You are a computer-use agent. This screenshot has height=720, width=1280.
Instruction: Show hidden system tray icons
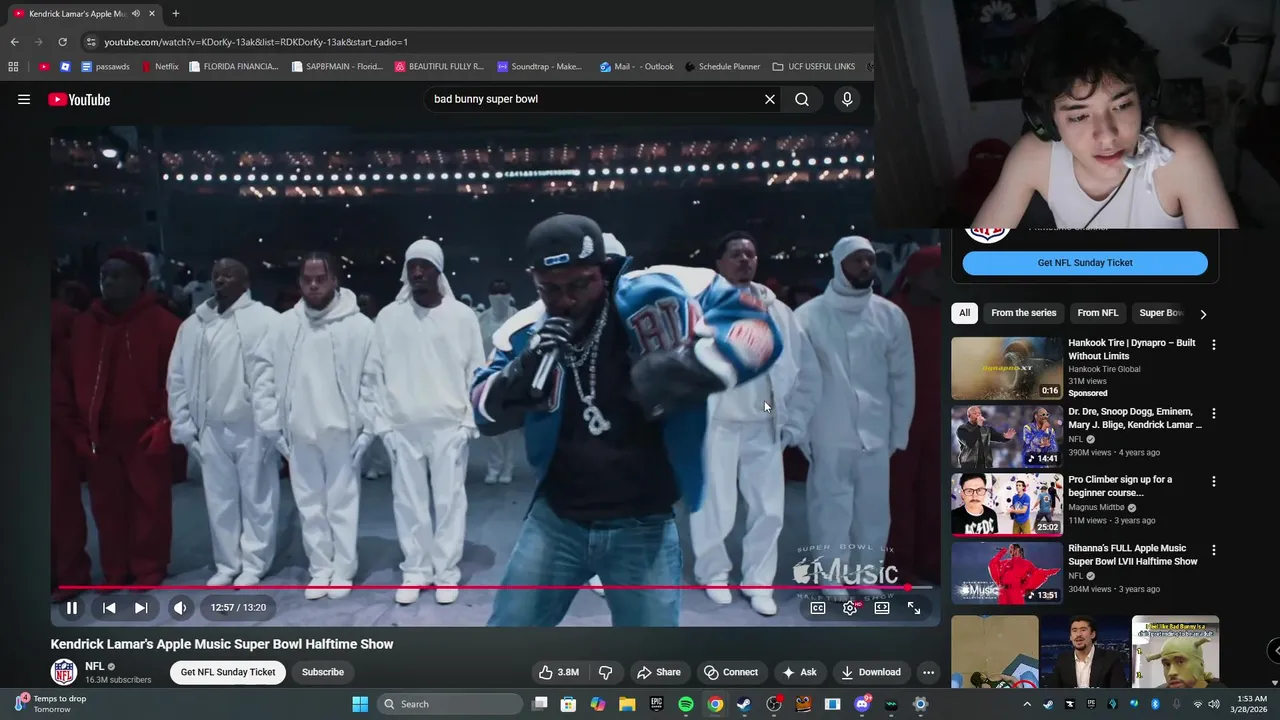pos(1027,704)
